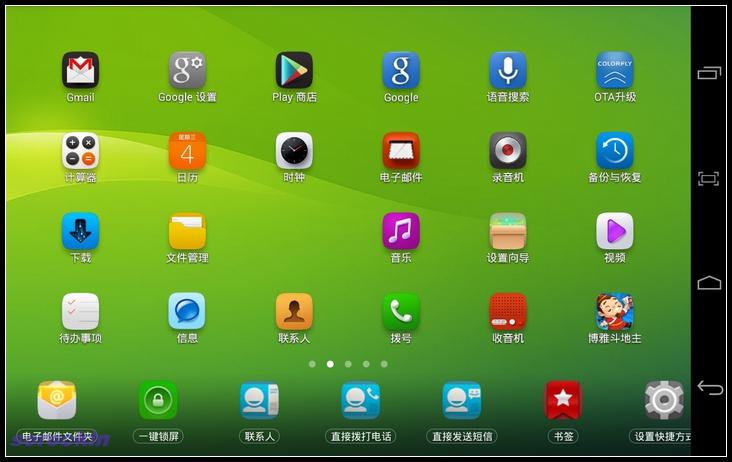Go to first home page dot
The width and height of the screenshot is (732, 462).
(312, 364)
